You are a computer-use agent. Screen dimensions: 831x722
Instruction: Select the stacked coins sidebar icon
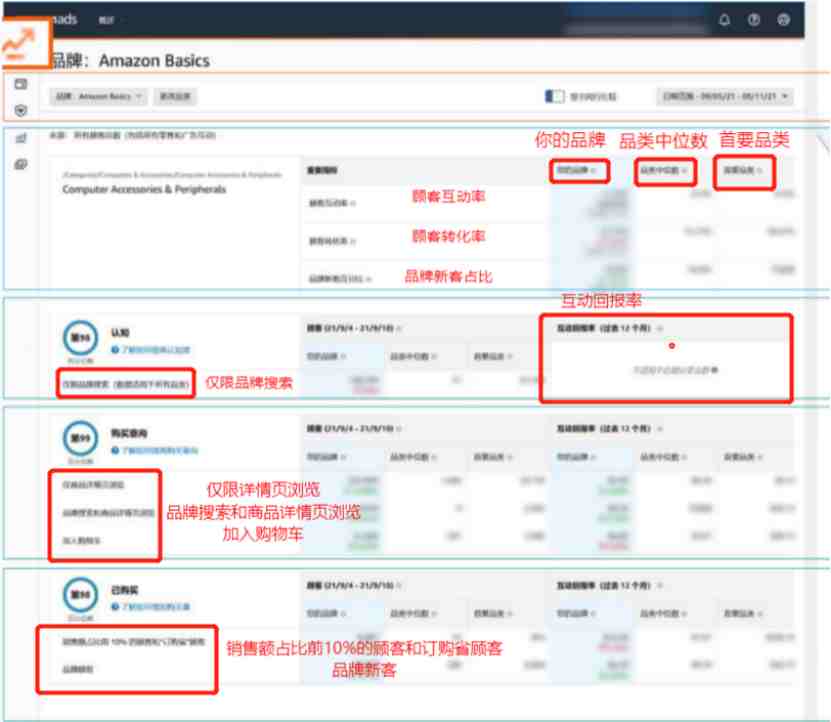point(21,164)
